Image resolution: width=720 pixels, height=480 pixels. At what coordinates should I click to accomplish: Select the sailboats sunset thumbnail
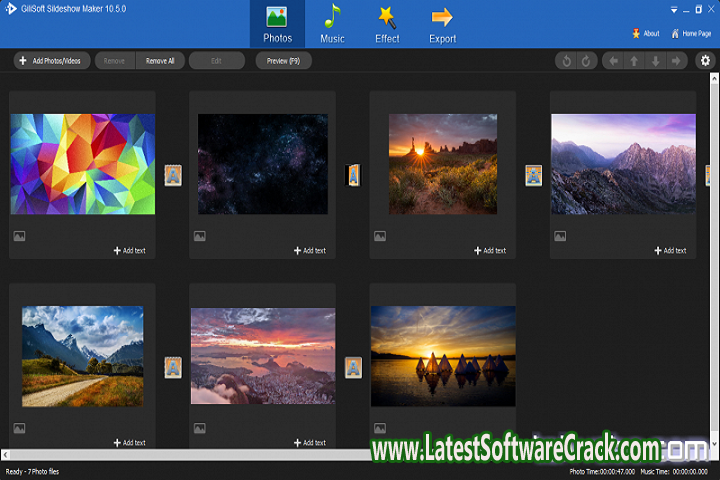coord(443,356)
